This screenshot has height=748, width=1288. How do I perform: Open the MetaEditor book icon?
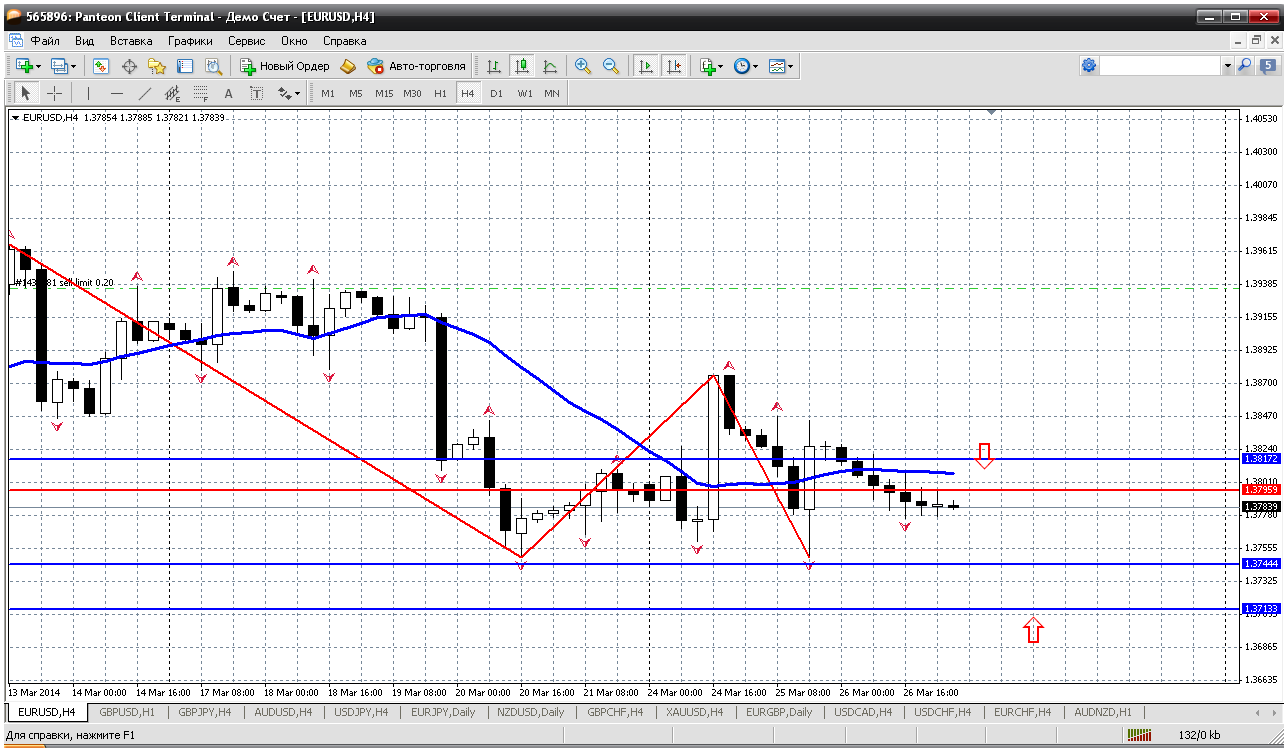[348, 66]
